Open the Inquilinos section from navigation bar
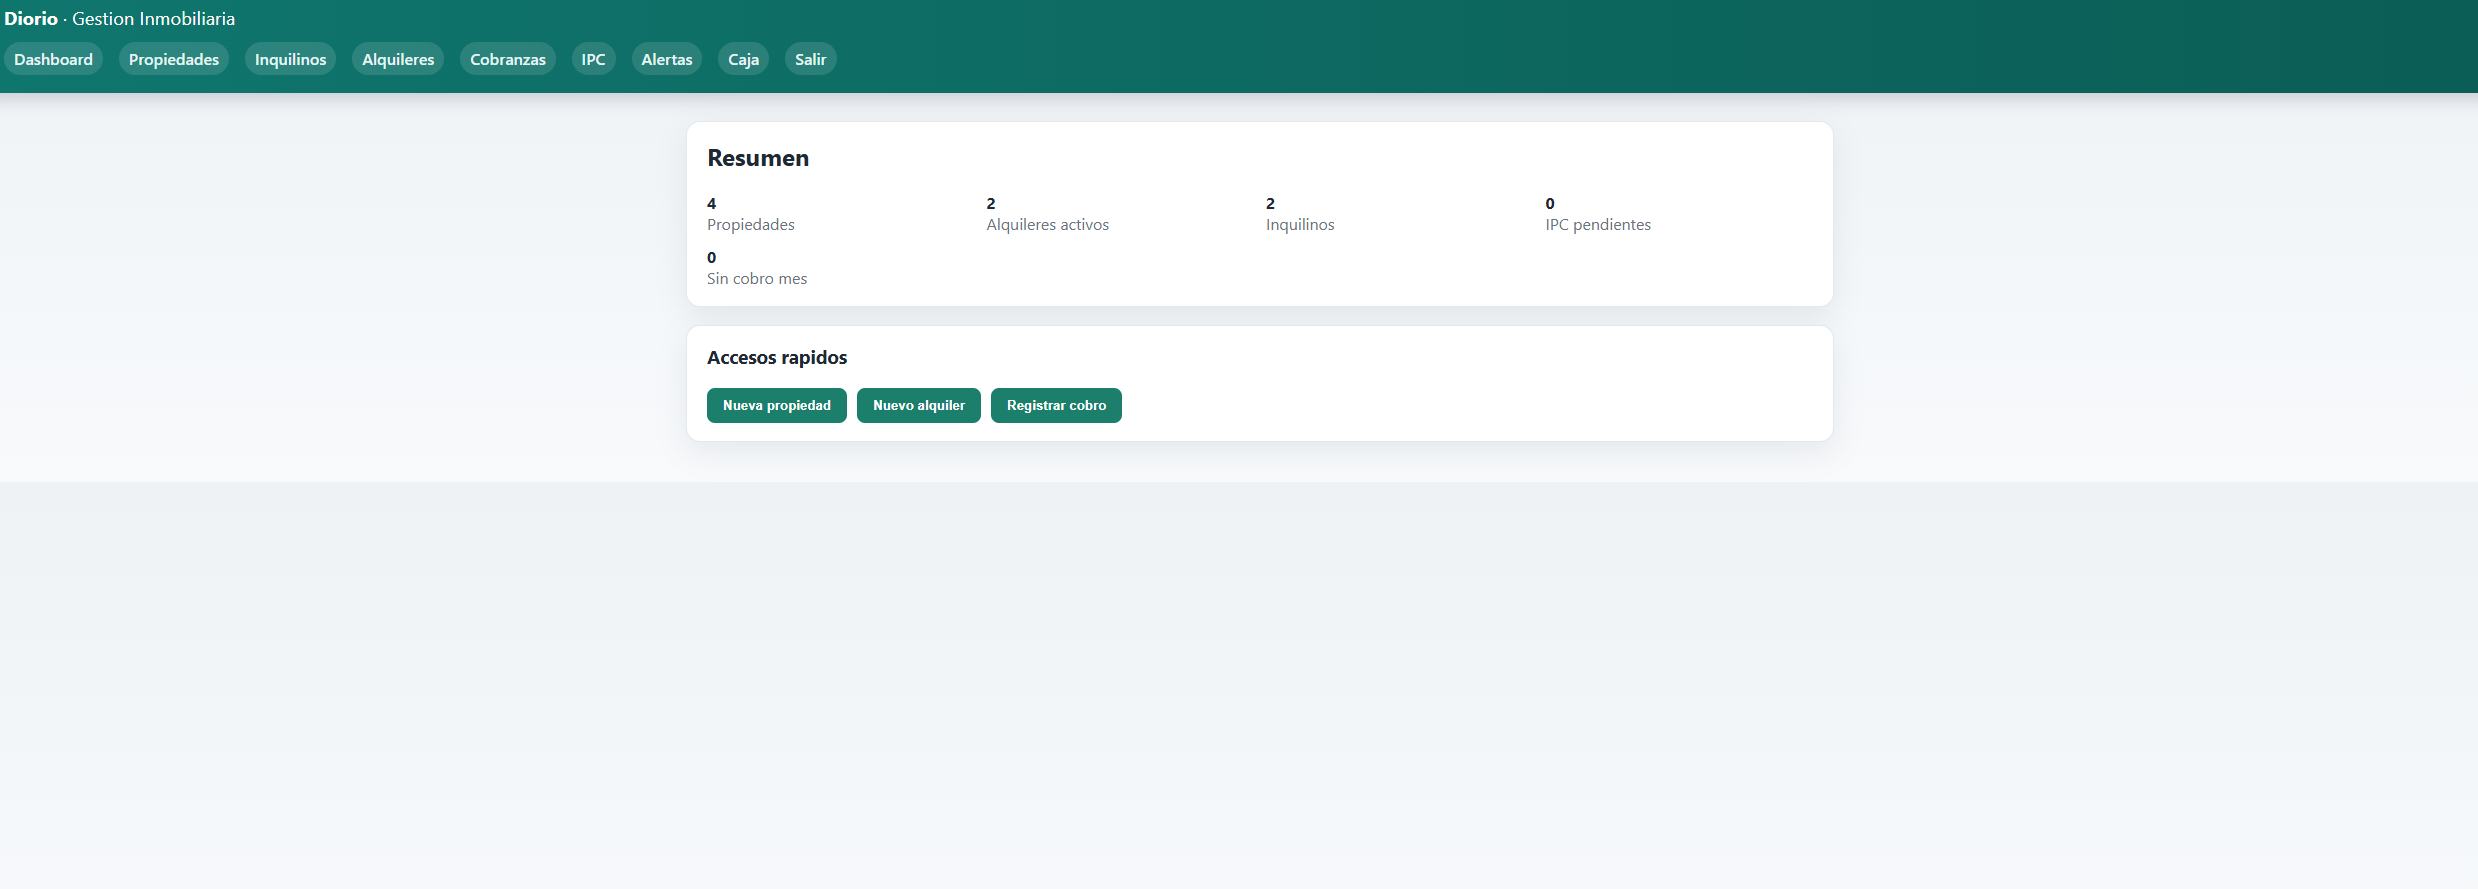This screenshot has width=2478, height=889. (290, 59)
